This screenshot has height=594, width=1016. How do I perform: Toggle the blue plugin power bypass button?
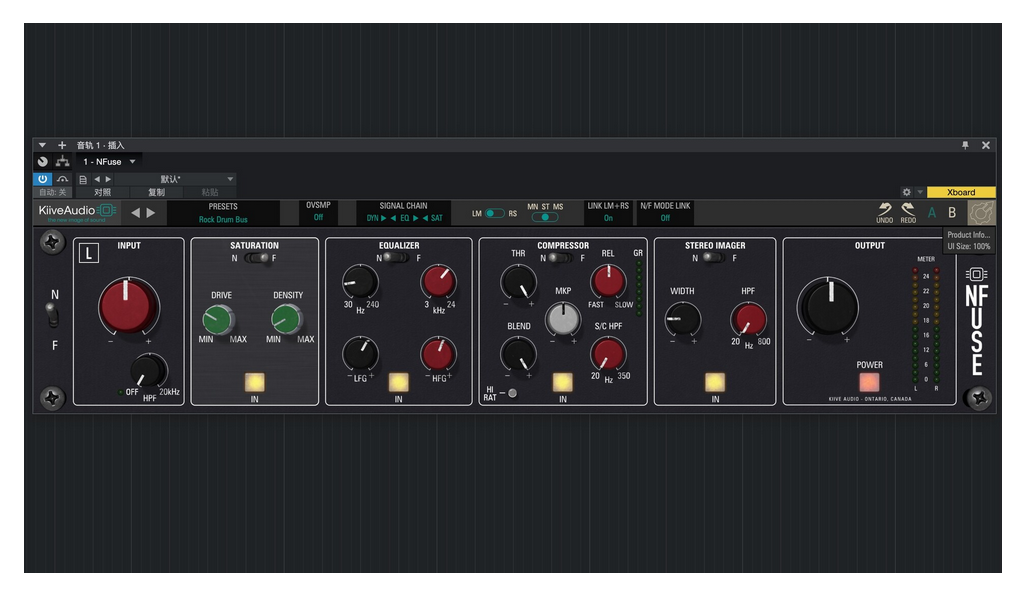pyautogui.click(x=43, y=179)
